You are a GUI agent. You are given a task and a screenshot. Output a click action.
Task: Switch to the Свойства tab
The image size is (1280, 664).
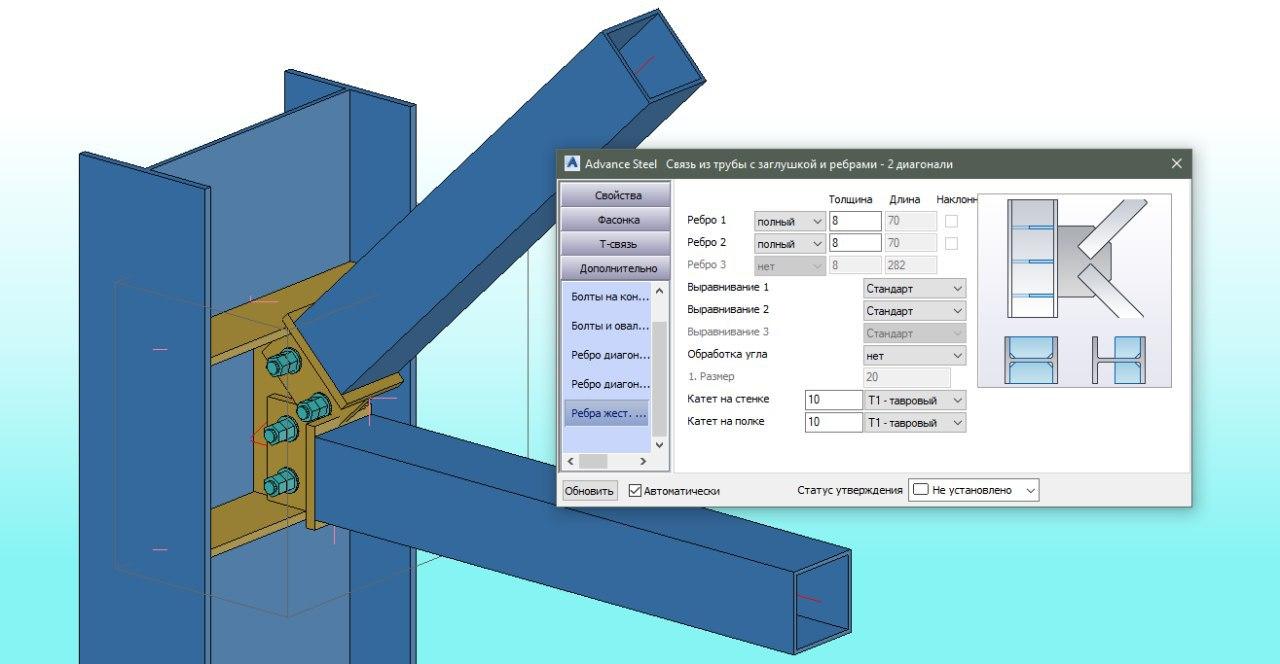tap(617, 195)
